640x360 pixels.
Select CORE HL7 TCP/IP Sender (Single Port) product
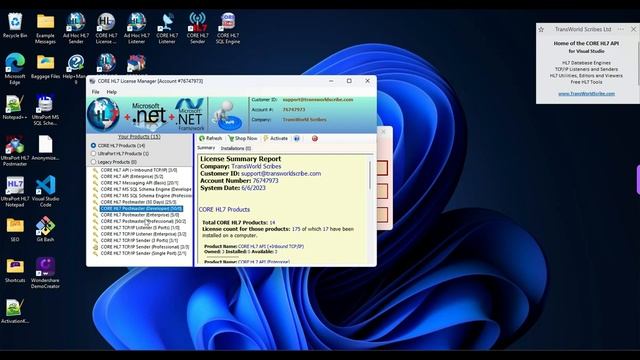(x=143, y=253)
